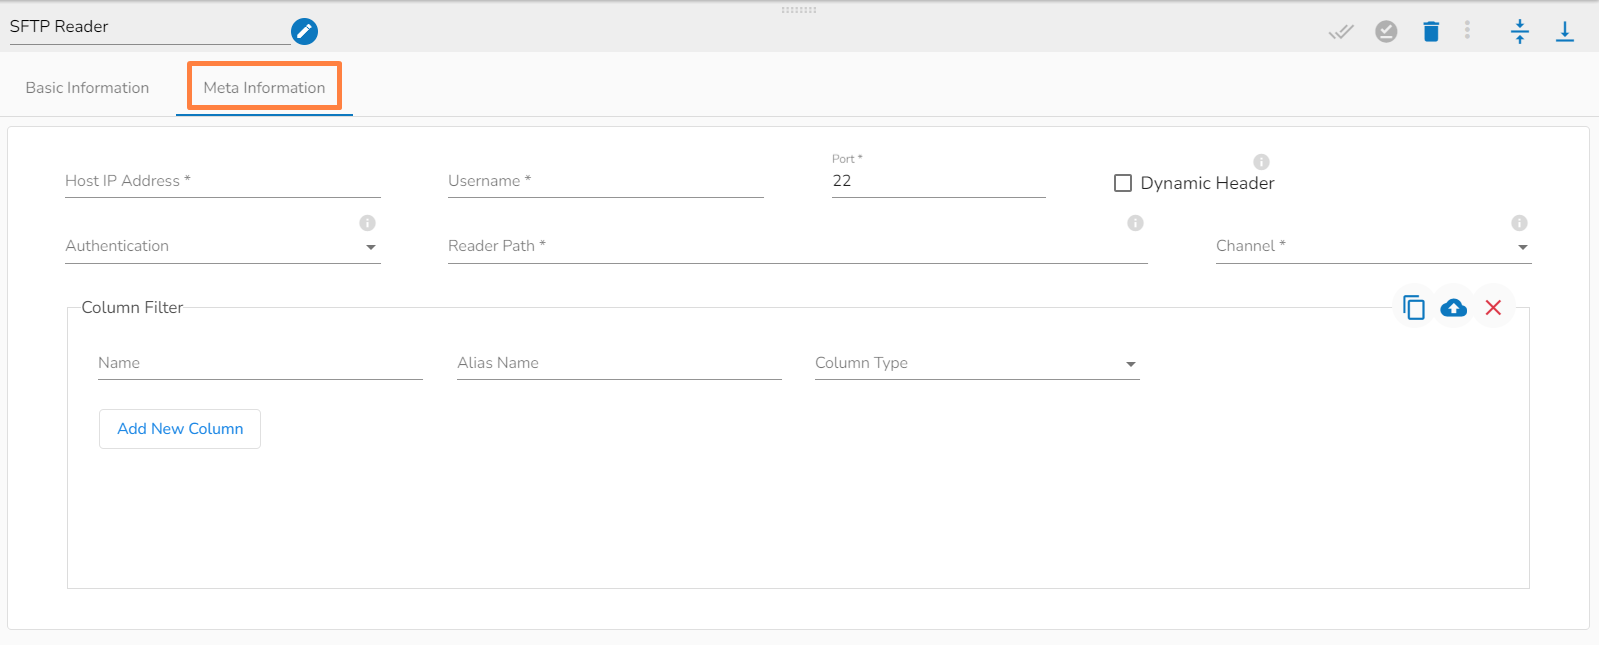Click the collapse panel icon with arrows
Image resolution: width=1599 pixels, height=645 pixels.
coord(1520,32)
